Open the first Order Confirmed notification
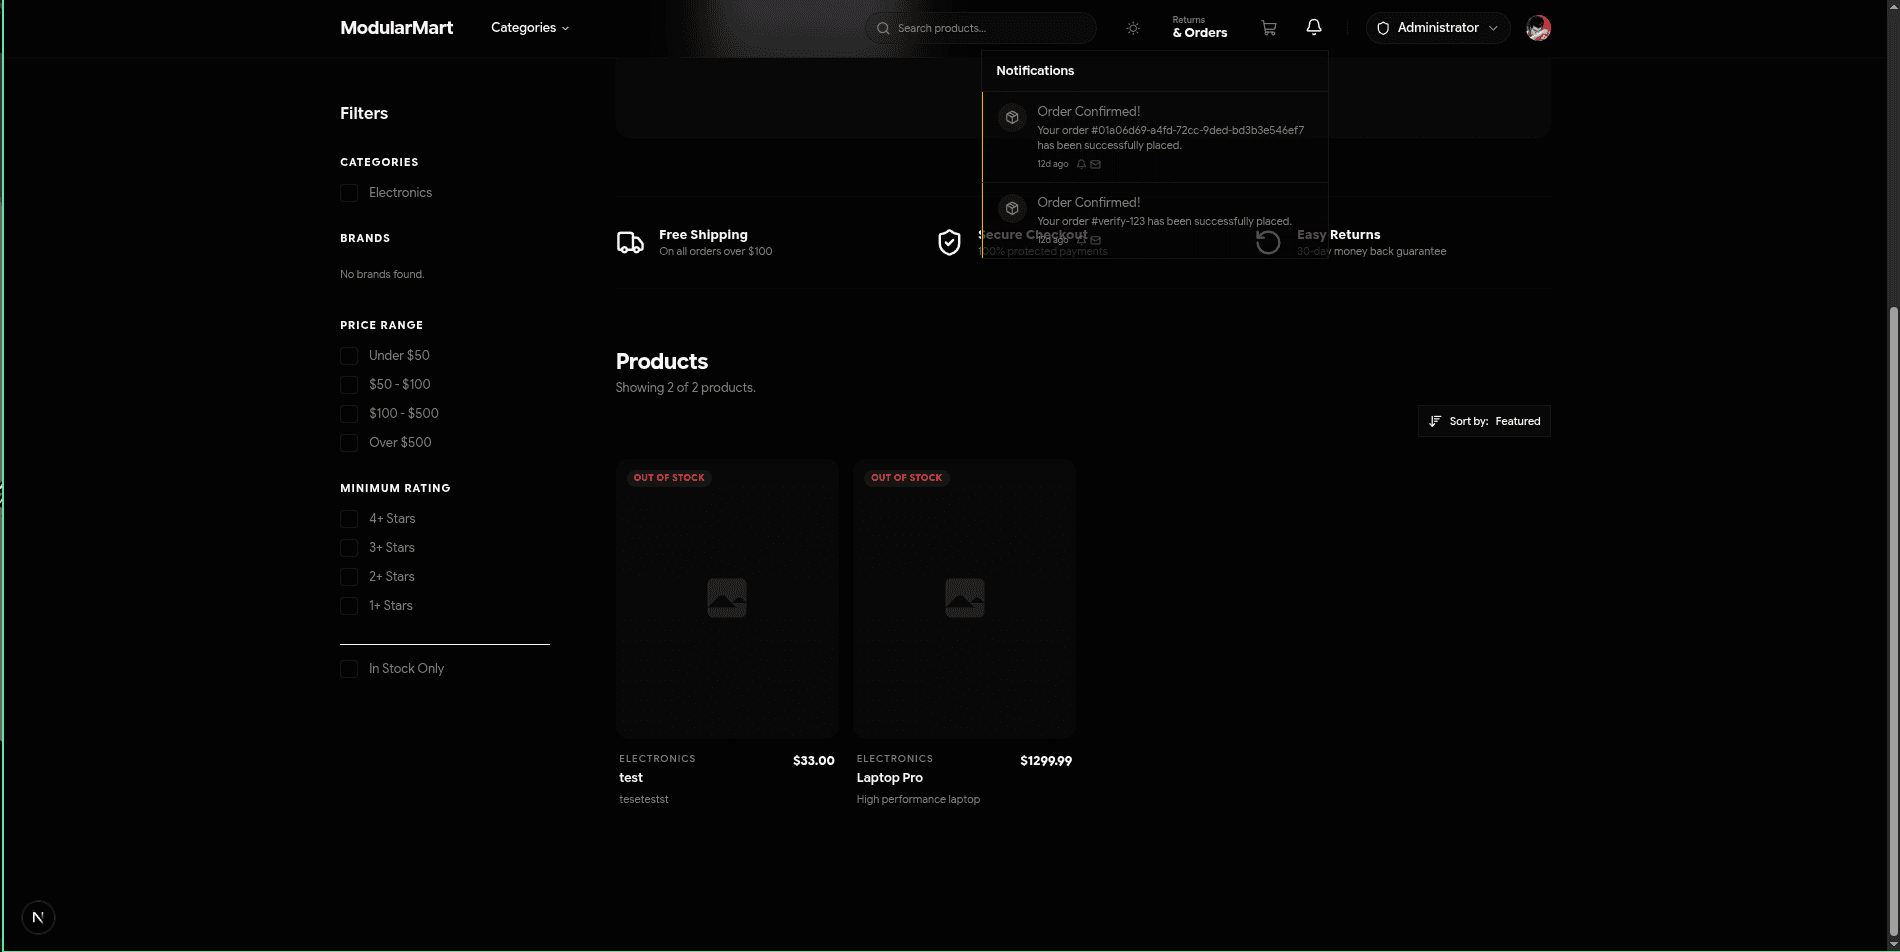 click(x=1155, y=137)
